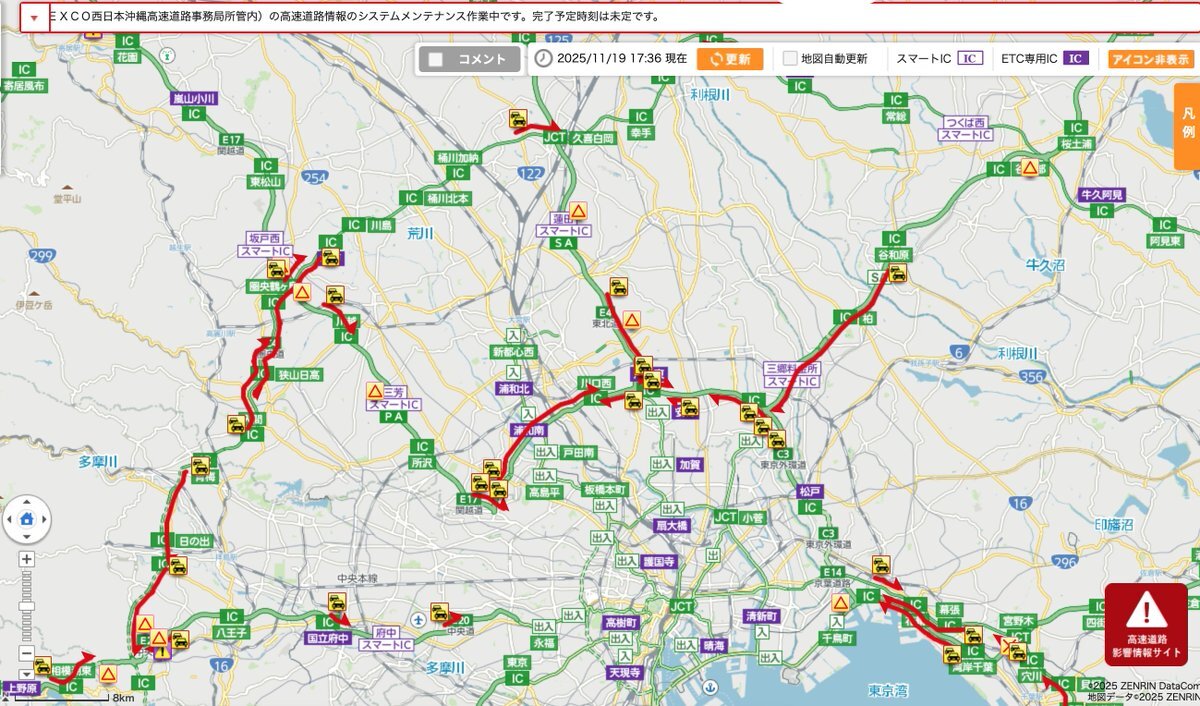Click 所沢 IC label
This screenshot has width=1200, height=706.
(x=422, y=463)
